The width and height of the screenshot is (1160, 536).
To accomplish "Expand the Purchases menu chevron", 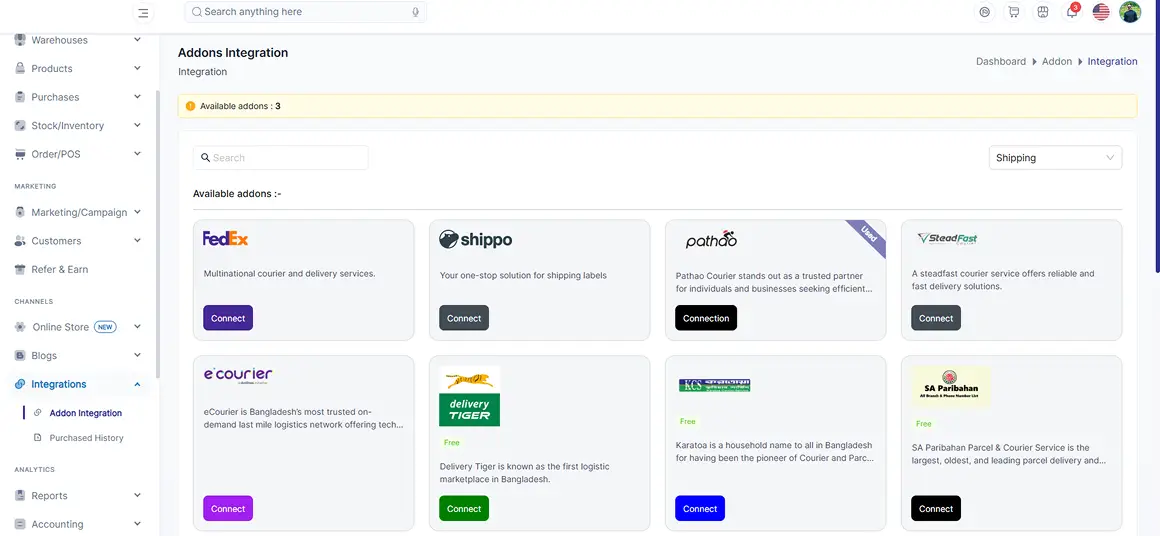I will click(138, 97).
